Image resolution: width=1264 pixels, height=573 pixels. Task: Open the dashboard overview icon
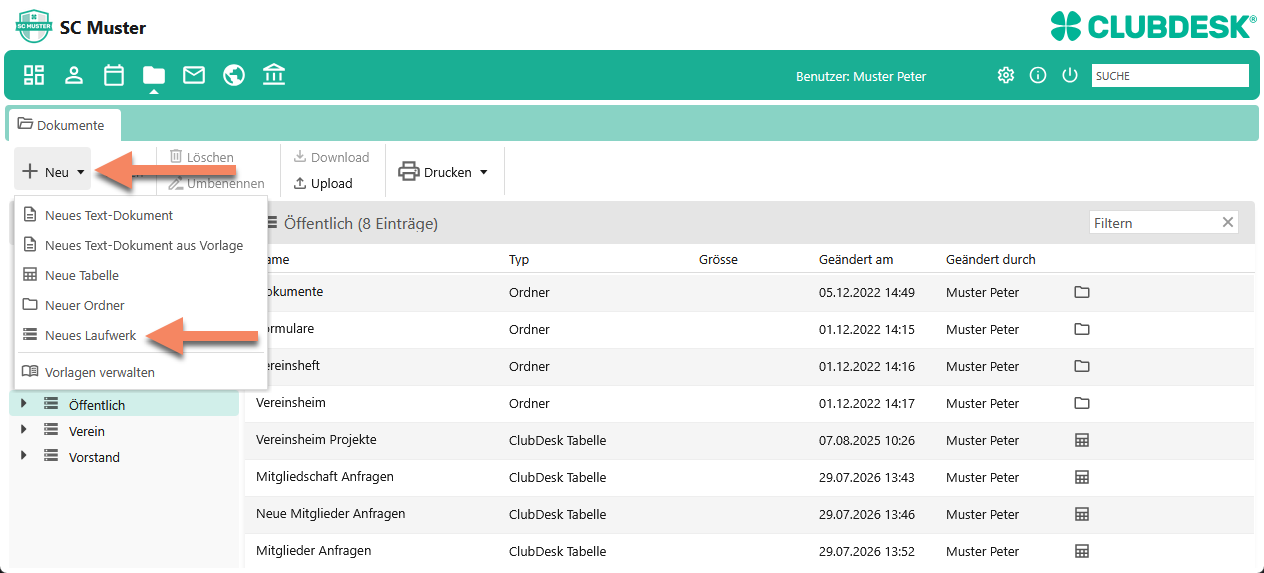[x=35, y=75]
